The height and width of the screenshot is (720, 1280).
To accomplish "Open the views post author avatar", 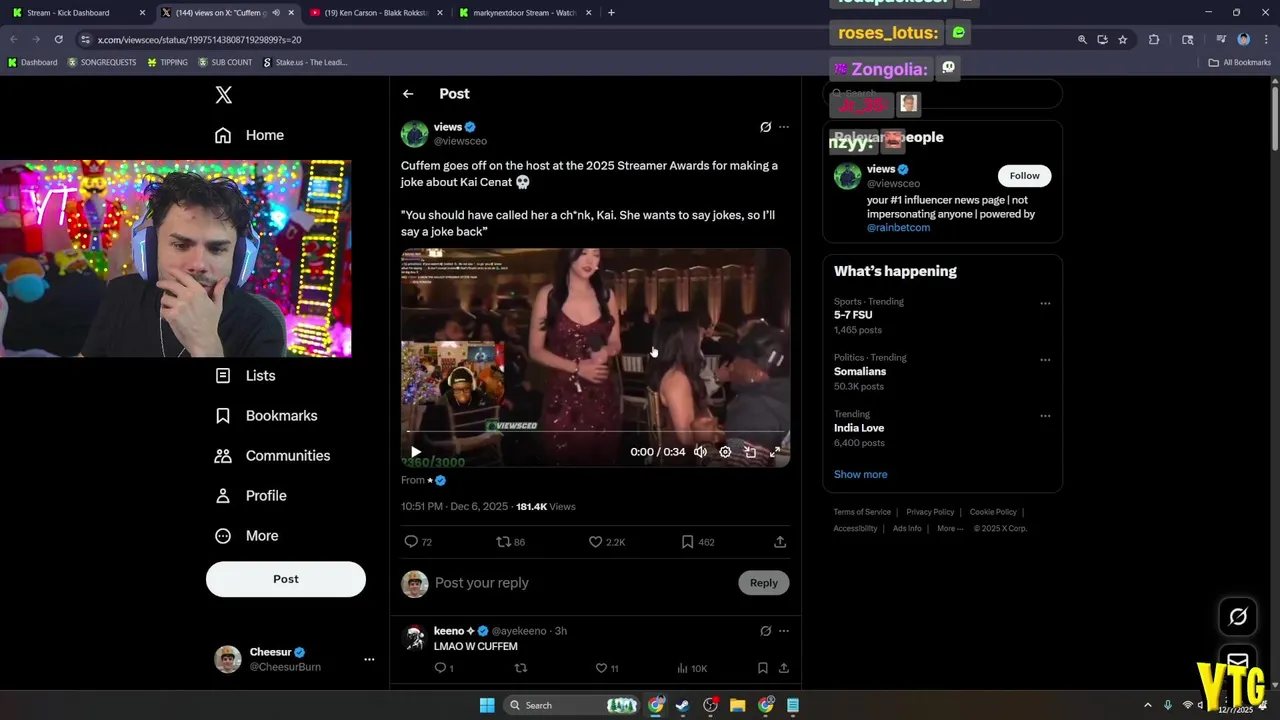I will pyautogui.click(x=415, y=134).
